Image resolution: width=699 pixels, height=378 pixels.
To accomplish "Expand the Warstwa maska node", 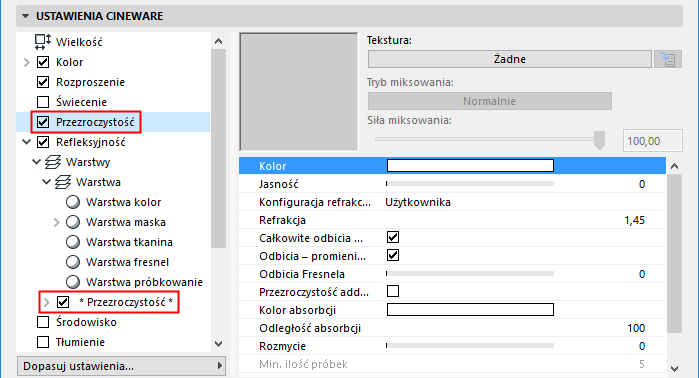I will pos(56,222).
